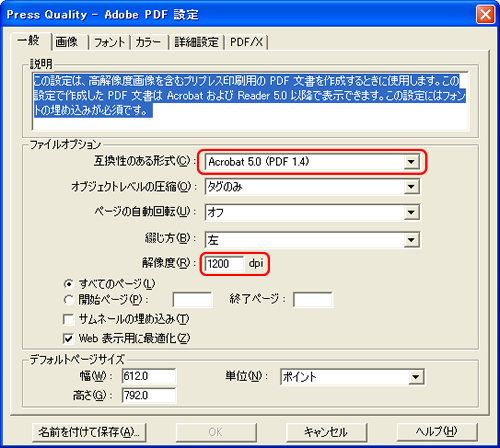The height and width of the screenshot is (448, 500).
Task: Open the PDF/X tab
Action: click(x=246, y=42)
